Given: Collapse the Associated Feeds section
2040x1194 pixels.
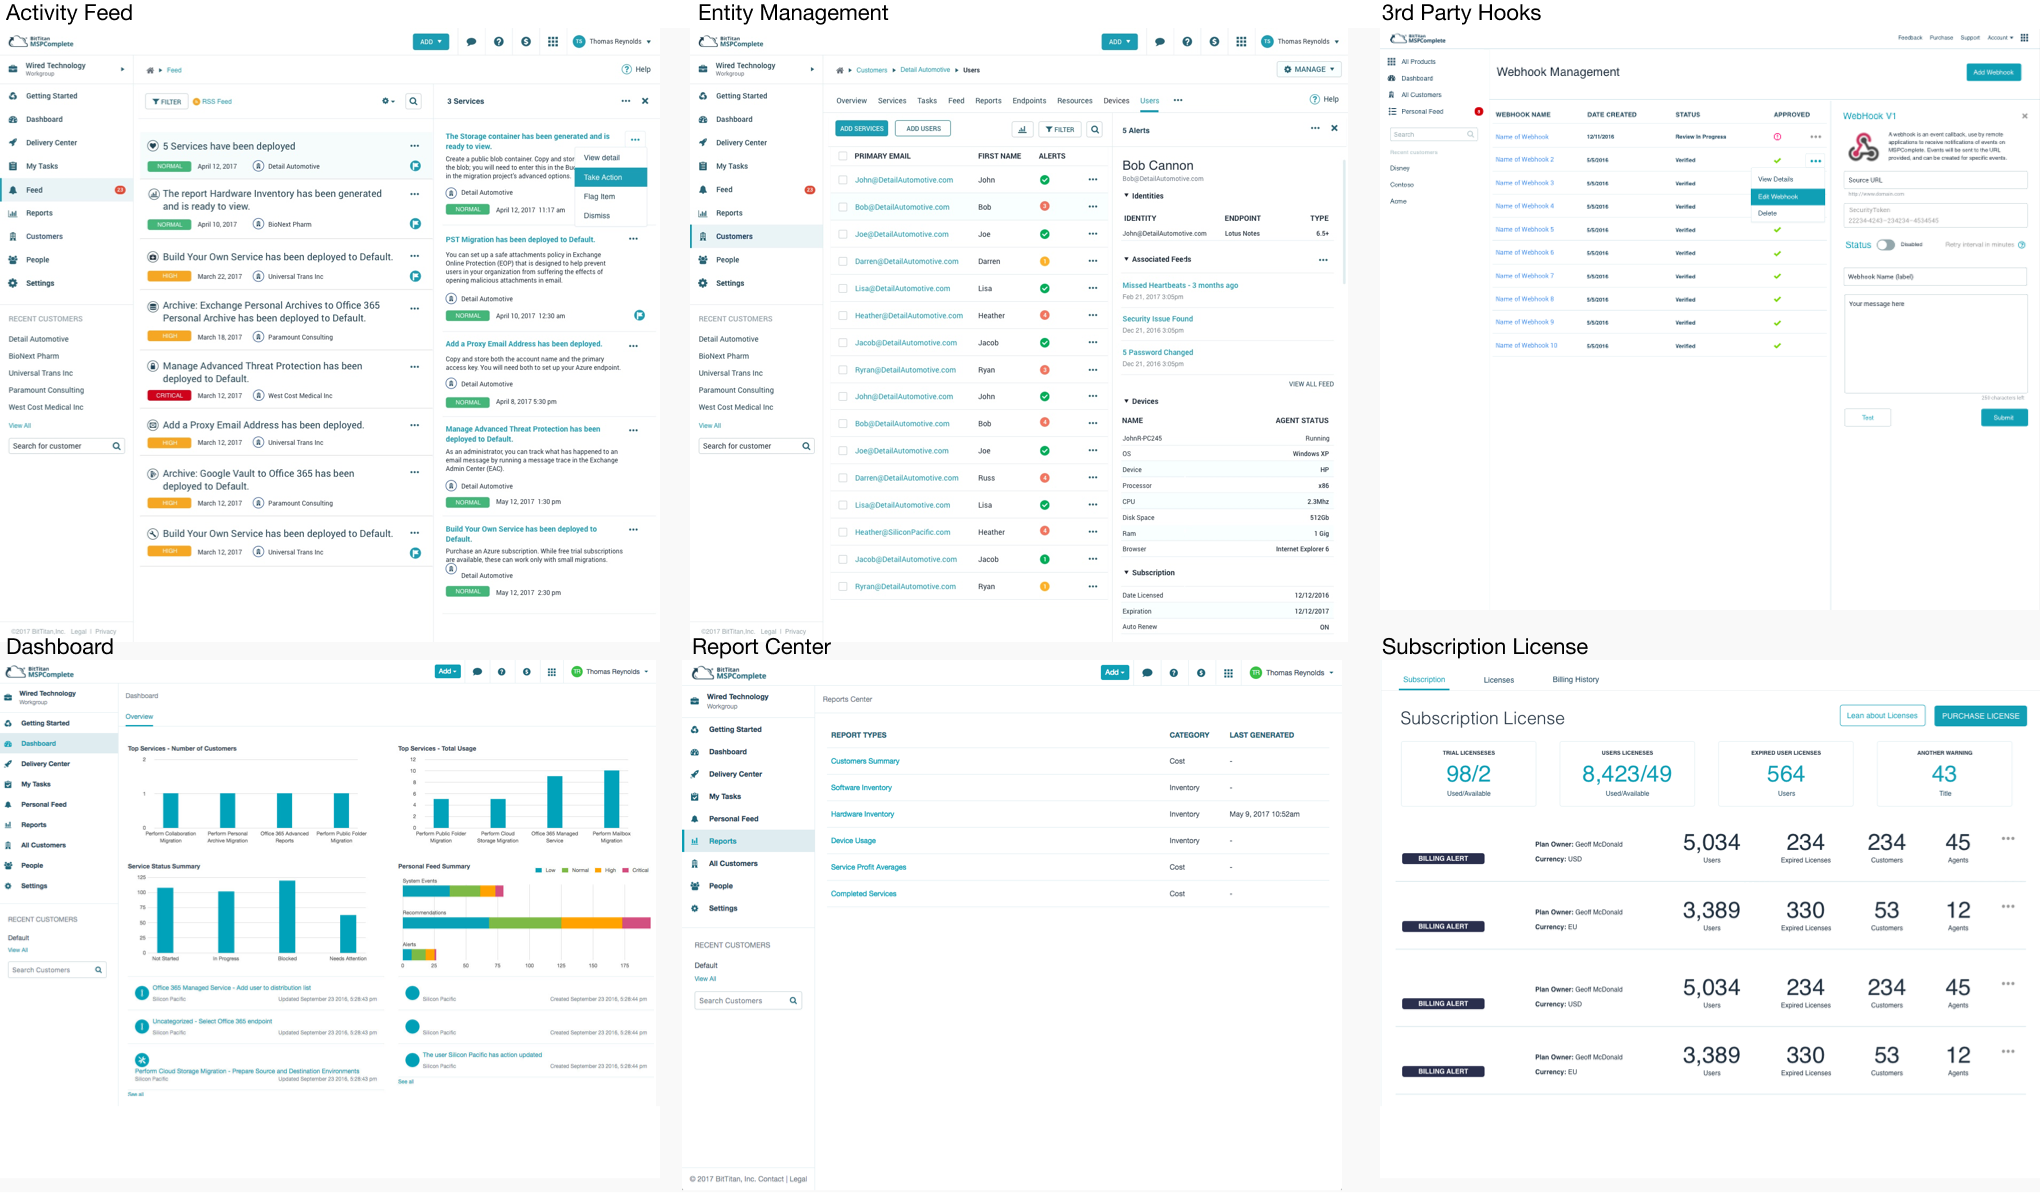Looking at the screenshot, I should 1126,259.
